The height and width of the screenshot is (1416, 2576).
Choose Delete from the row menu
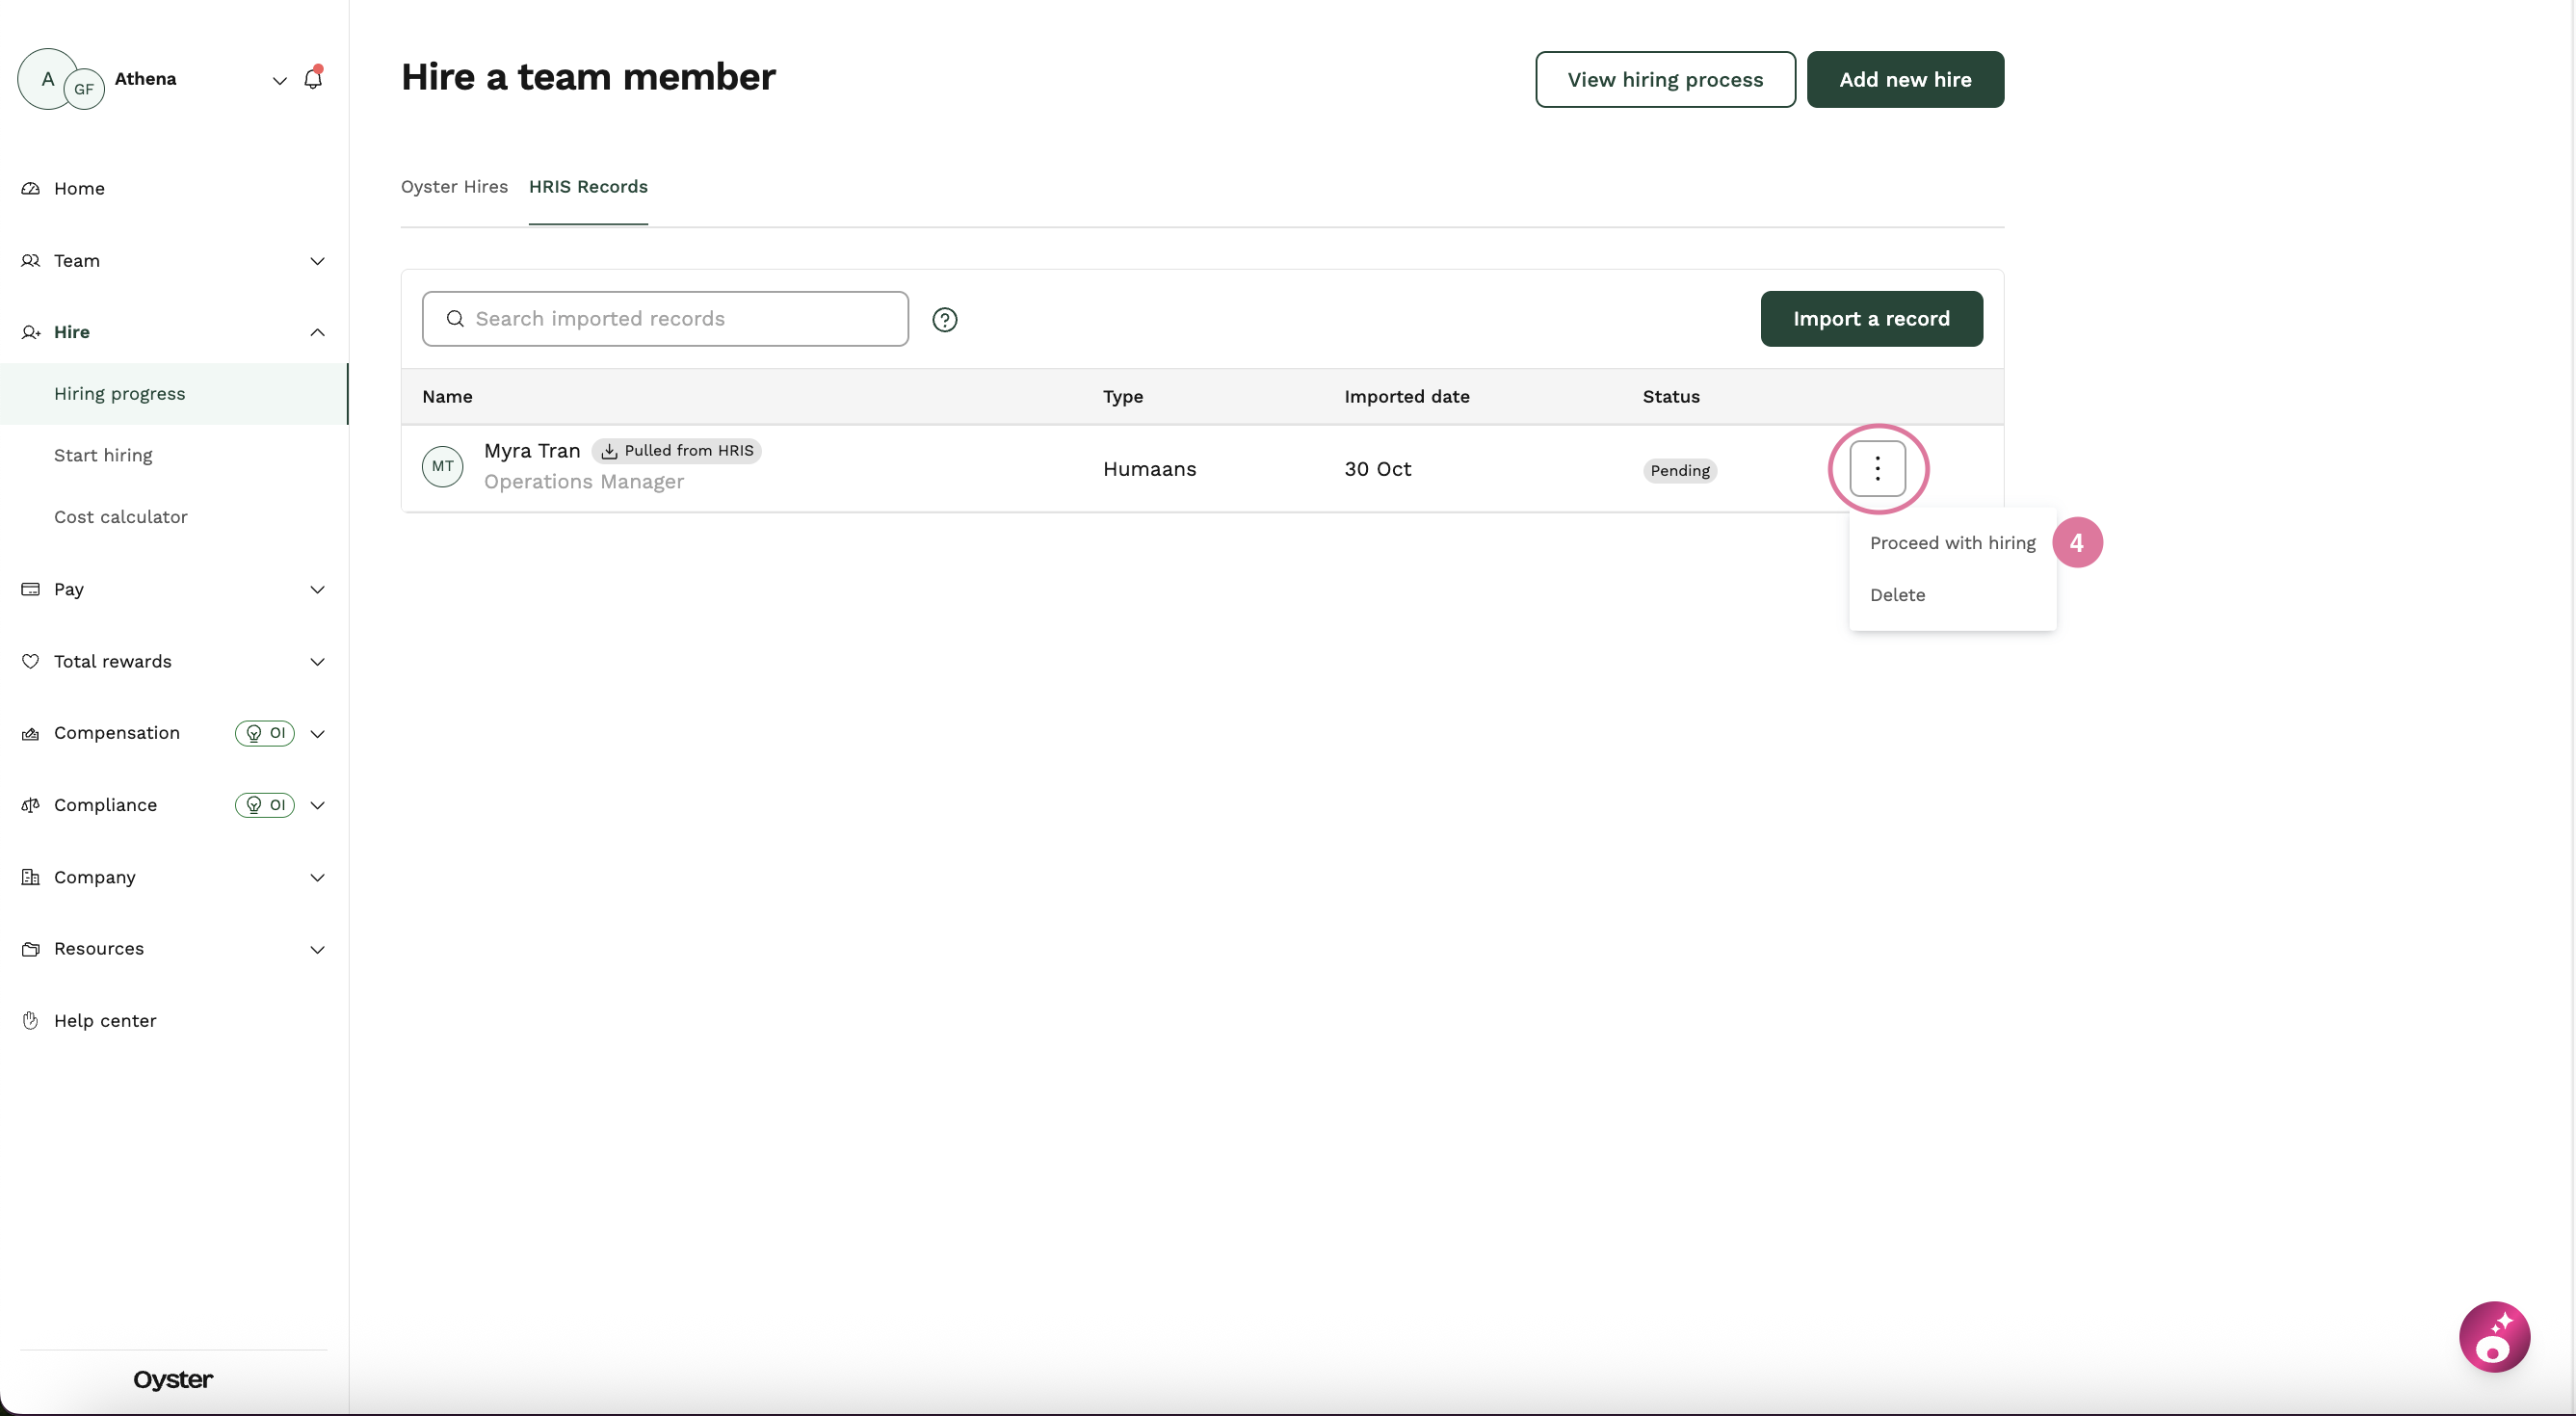click(1897, 595)
